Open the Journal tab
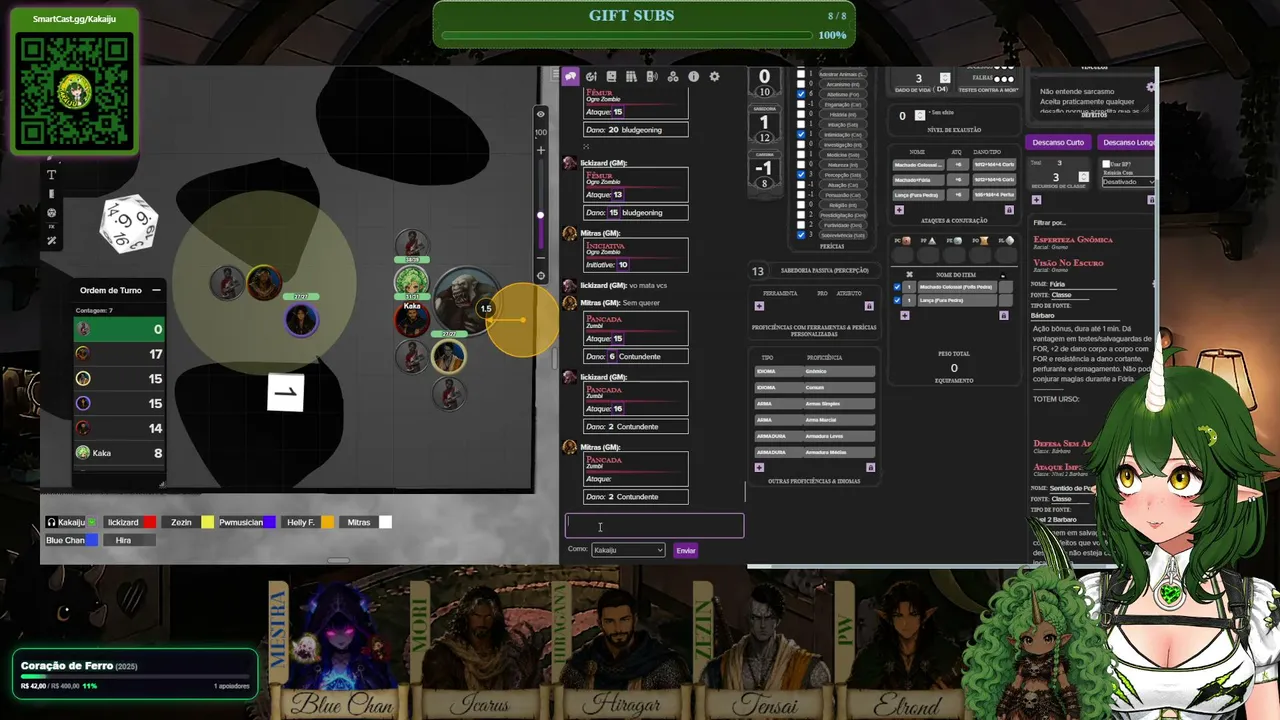1280x720 pixels. (611, 76)
